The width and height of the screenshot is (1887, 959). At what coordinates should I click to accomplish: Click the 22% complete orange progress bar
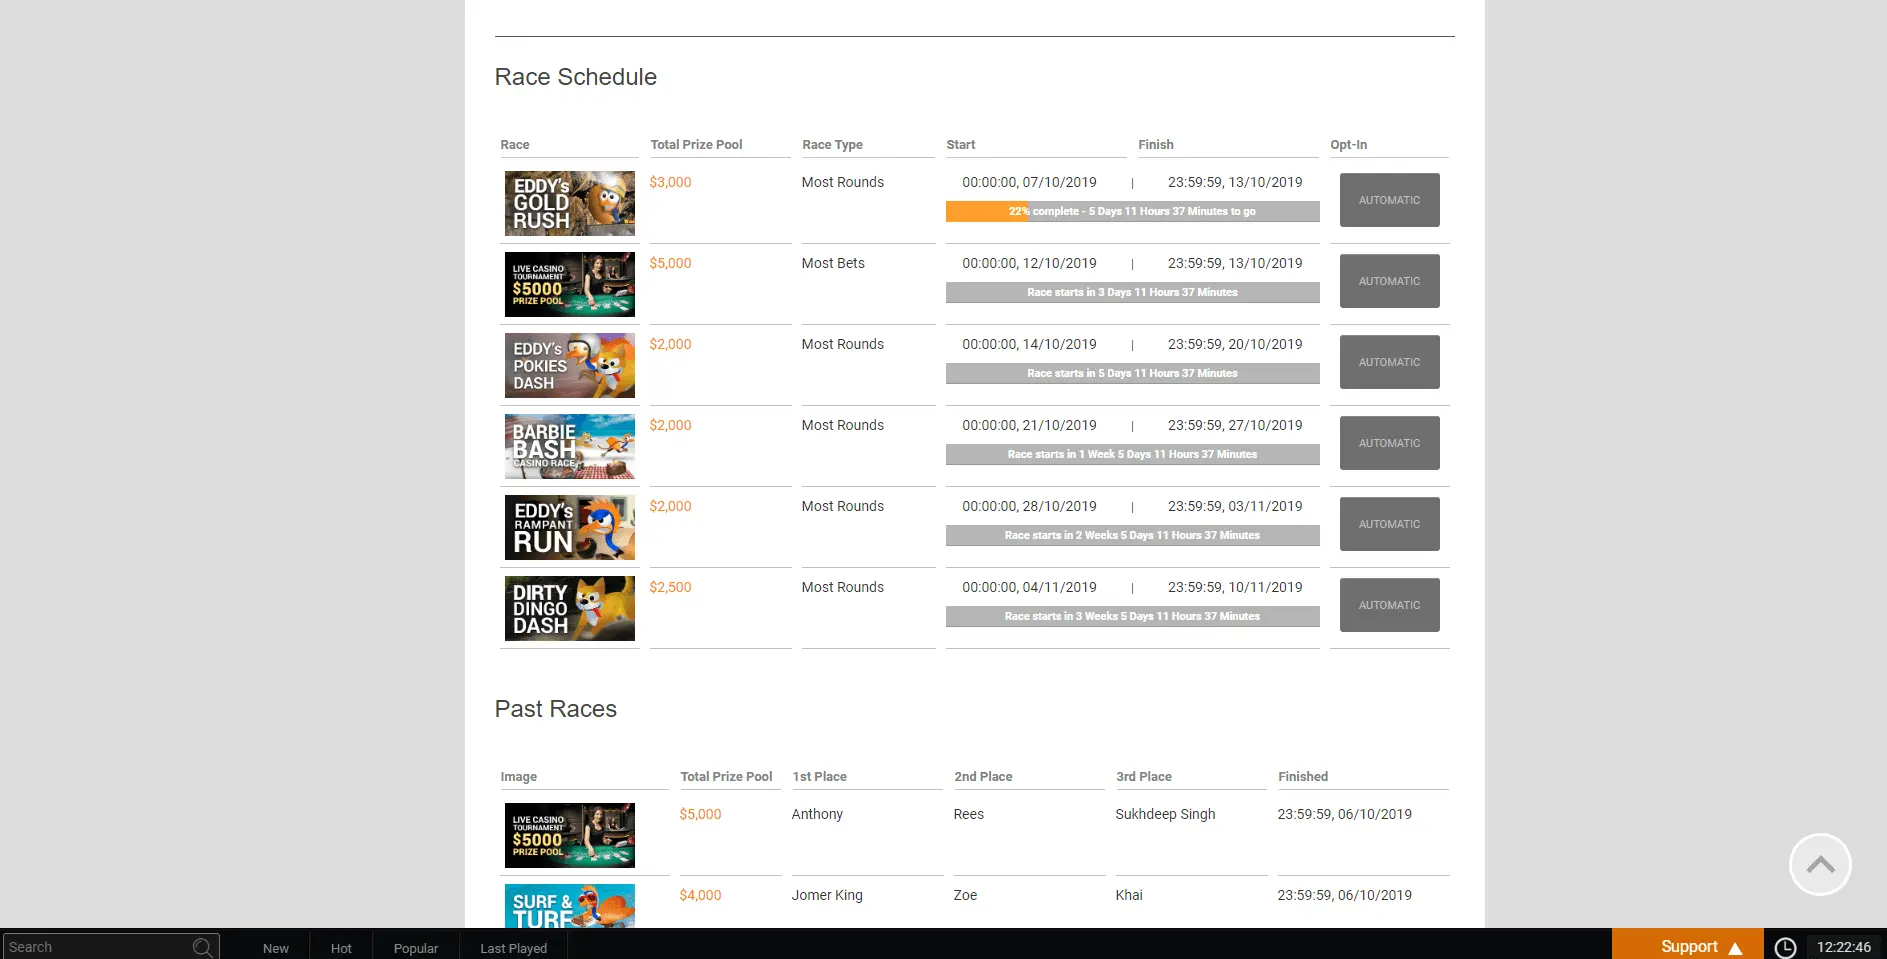tap(986, 212)
